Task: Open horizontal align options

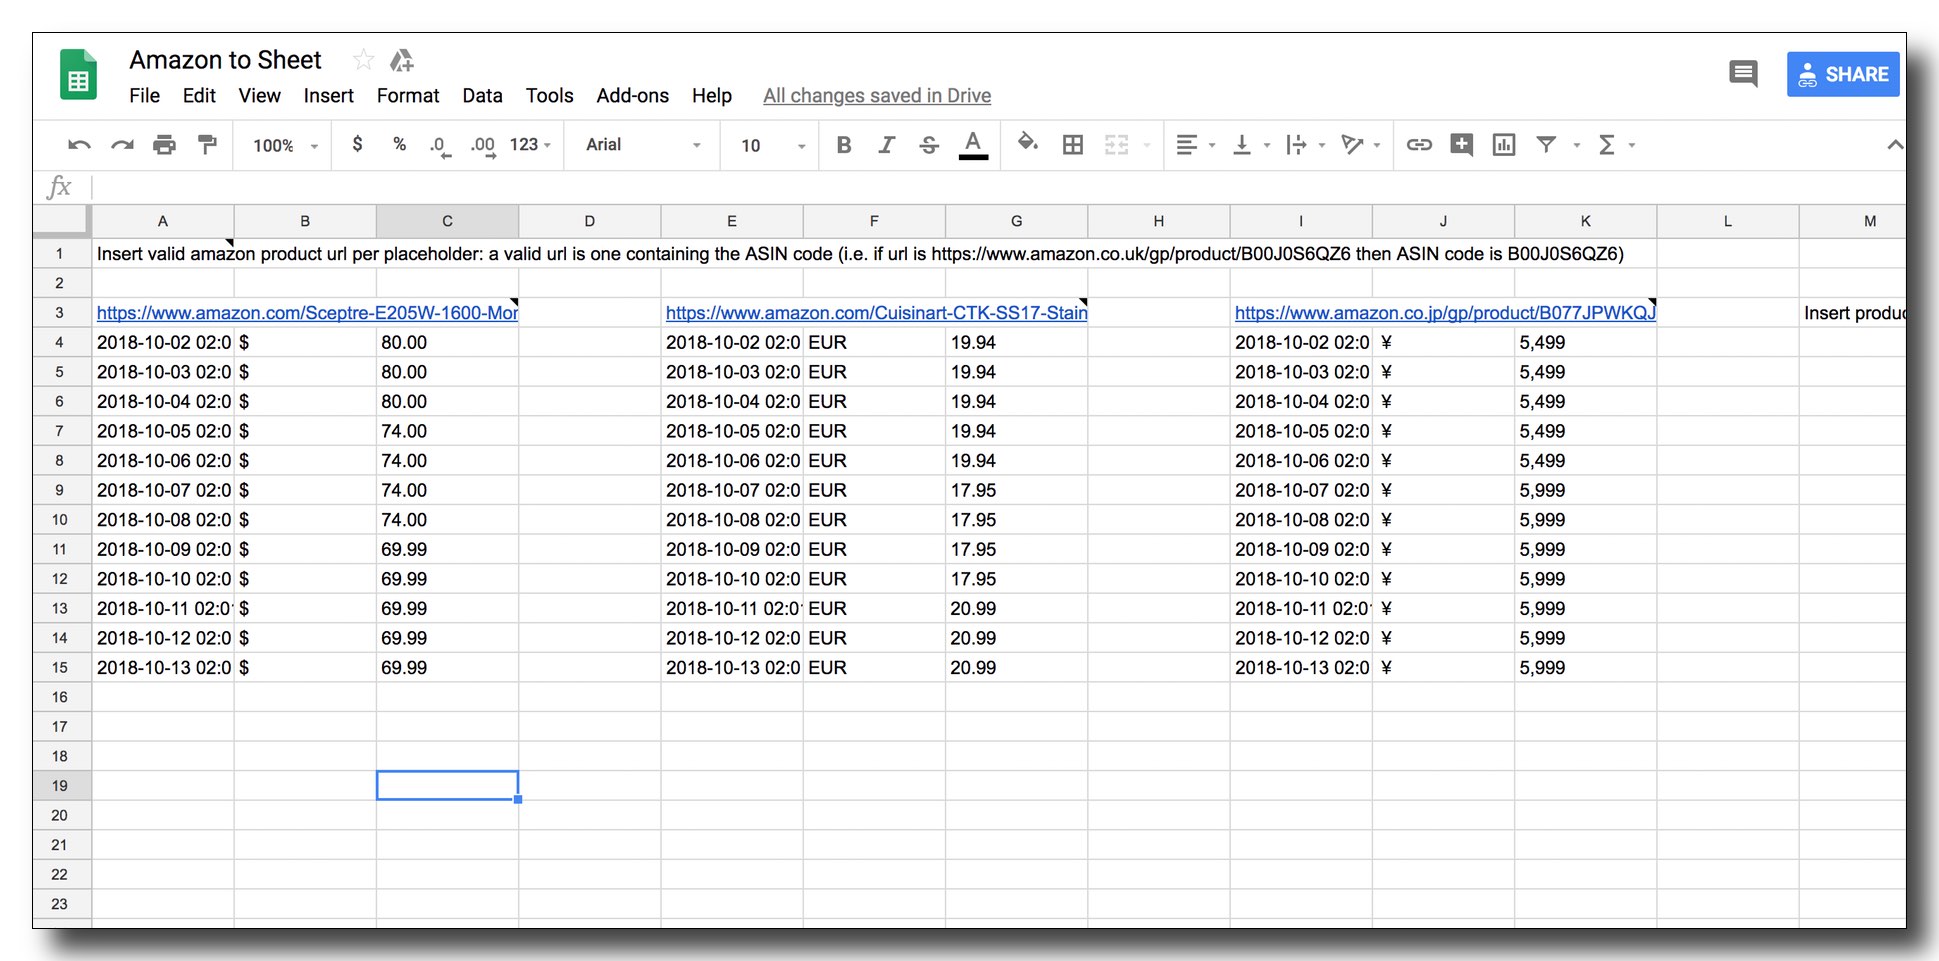Action: coord(1195,145)
